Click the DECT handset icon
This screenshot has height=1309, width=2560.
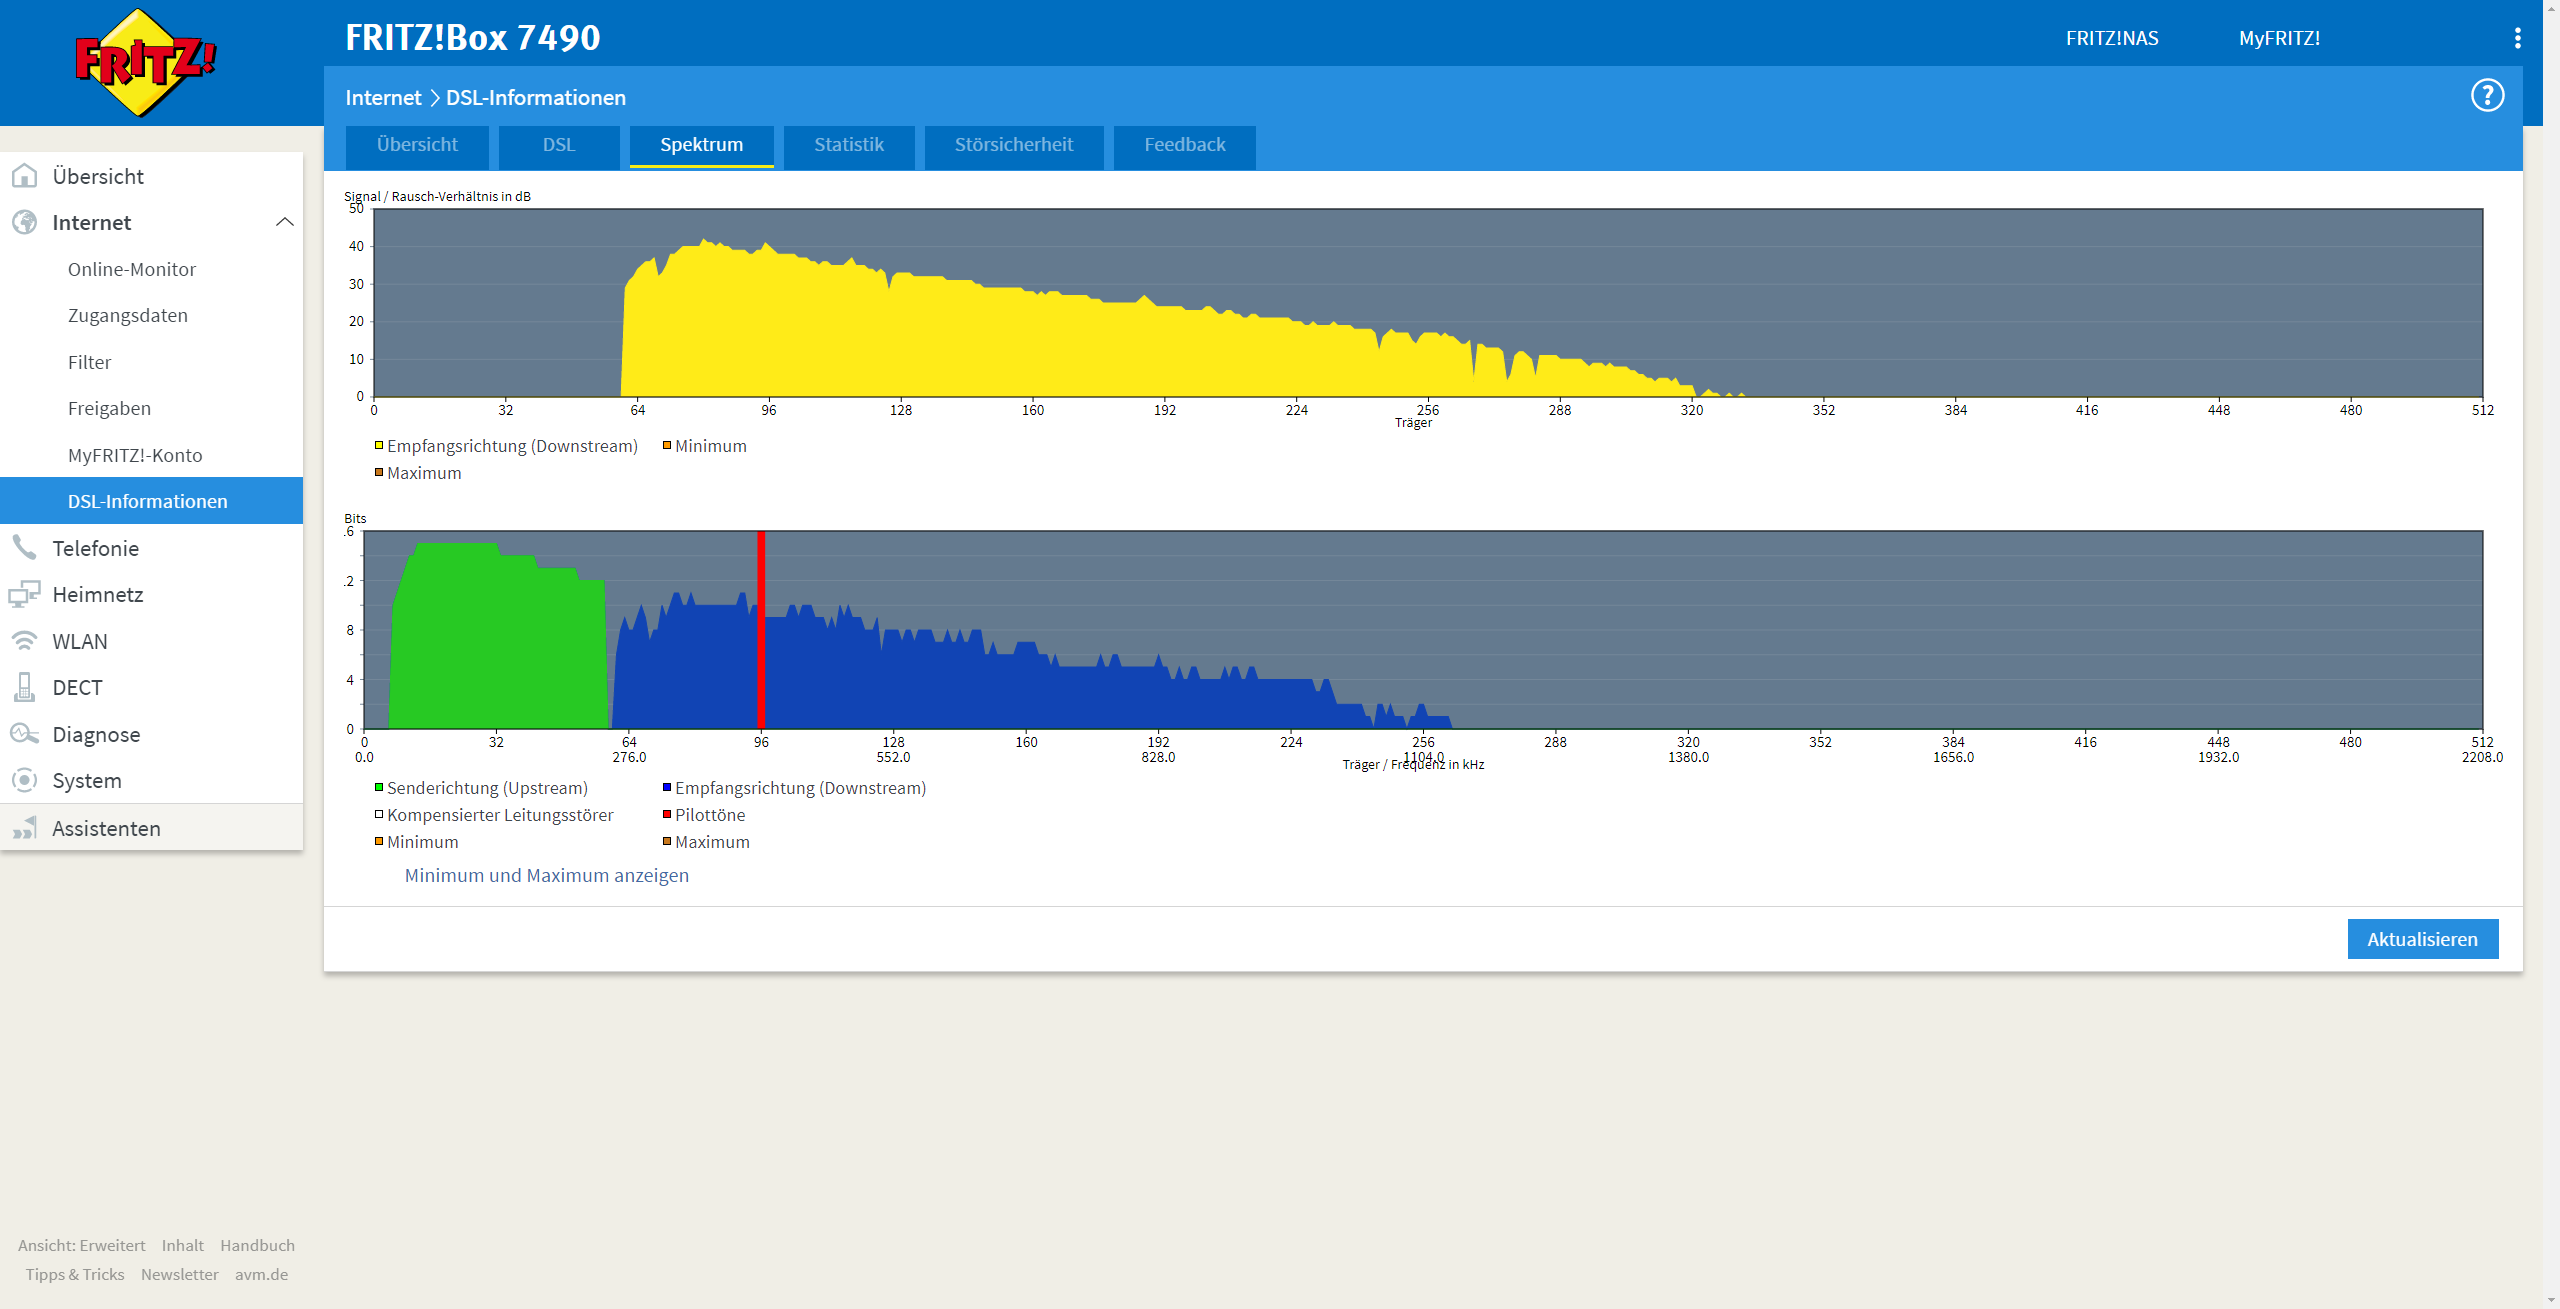(25, 688)
